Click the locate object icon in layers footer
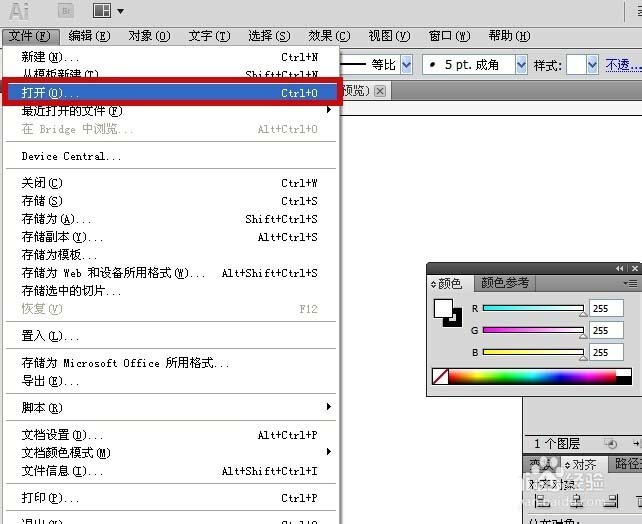This screenshot has height=524, width=642. click(x=610, y=443)
